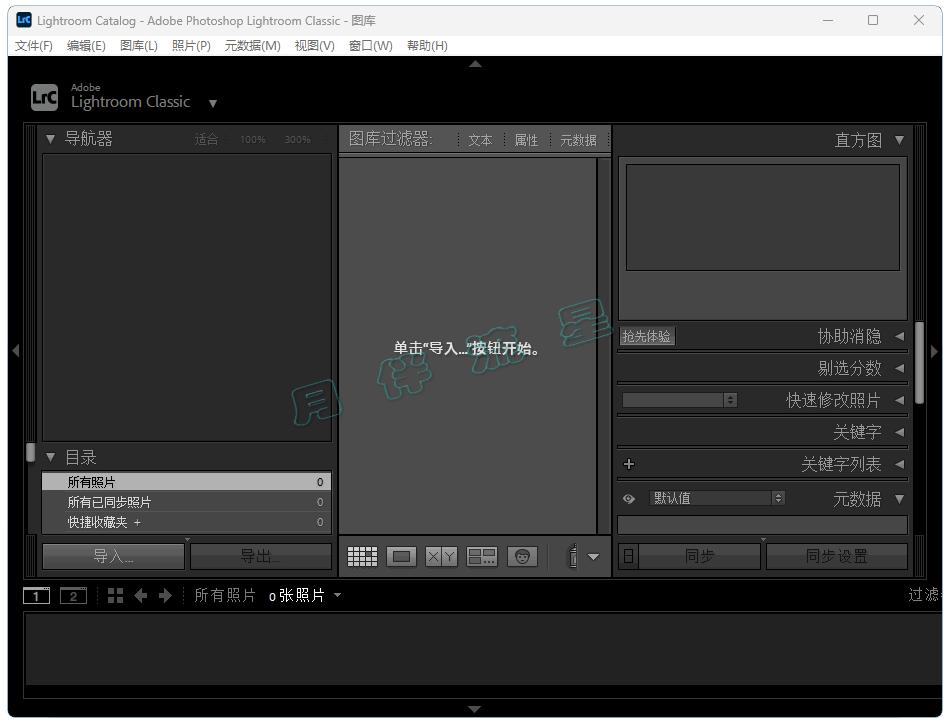The height and width of the screenshot is (724, 950).
Task: Toggle the second window display button 2
Action: point(73,596)
